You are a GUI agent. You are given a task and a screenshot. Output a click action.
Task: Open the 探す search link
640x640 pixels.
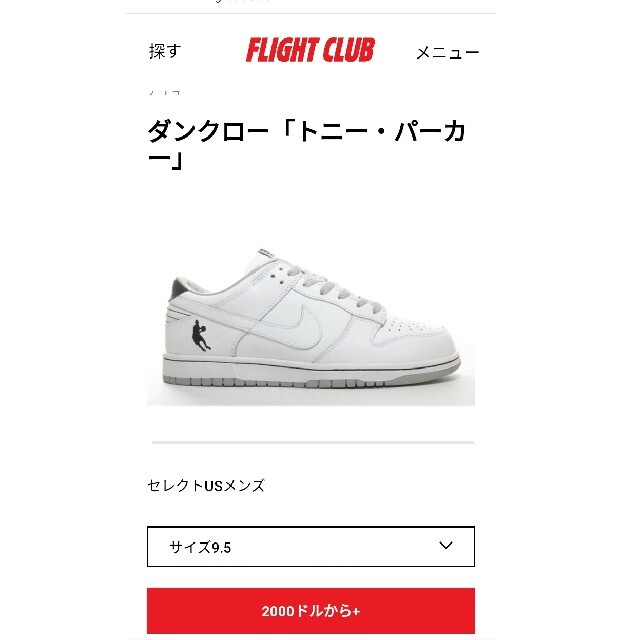(x=165, y=51)
